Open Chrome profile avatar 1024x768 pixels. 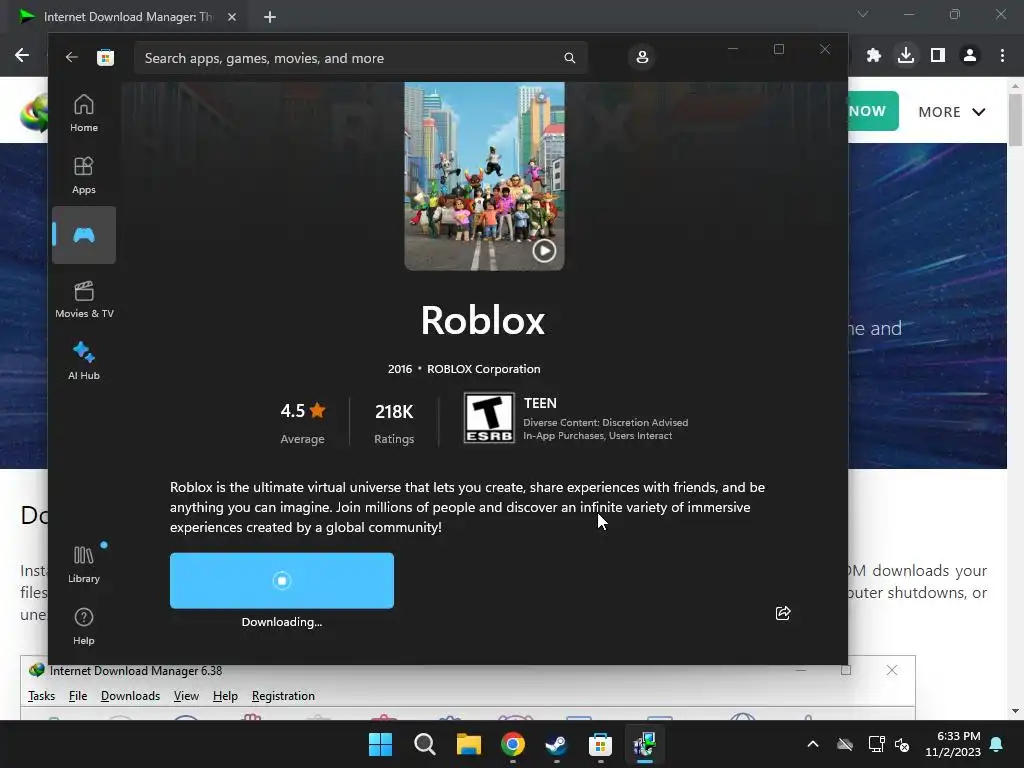tap(970, 56)
